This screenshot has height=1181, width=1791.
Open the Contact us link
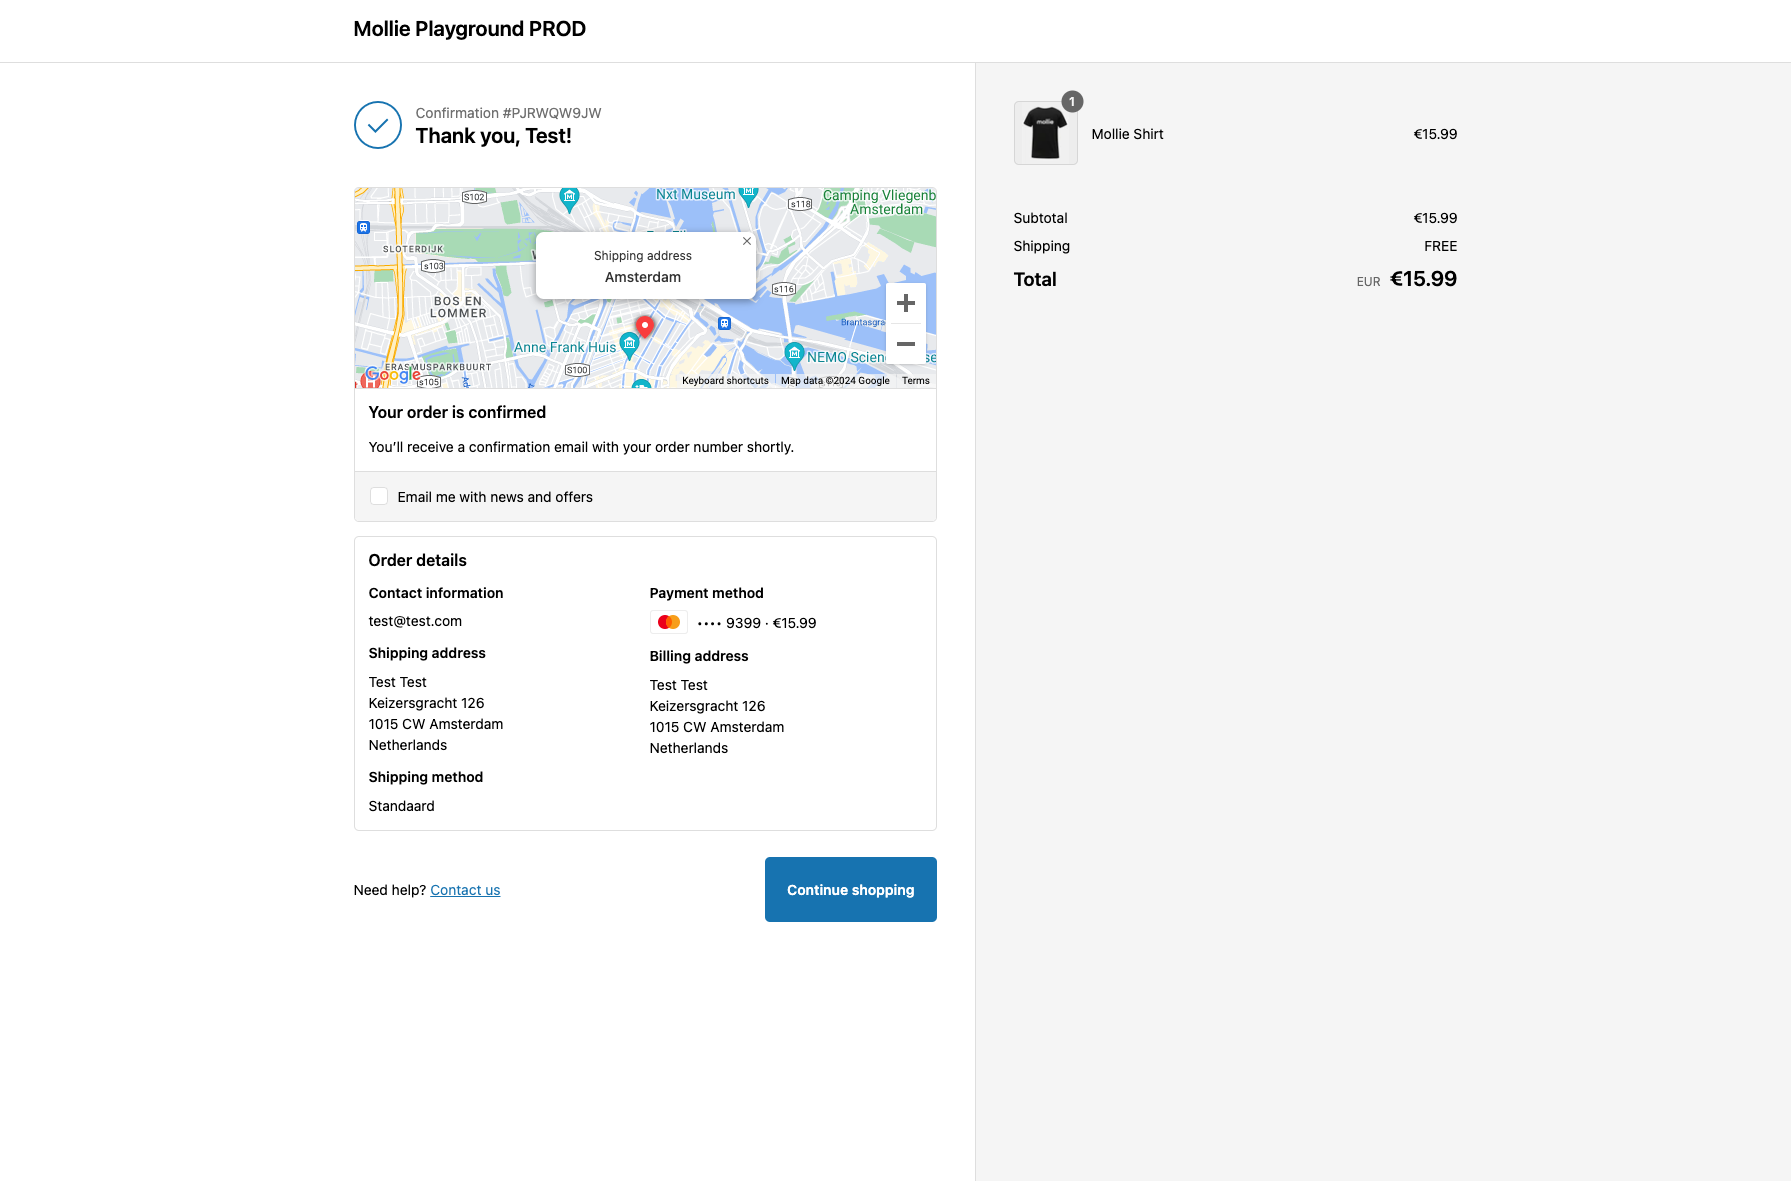coord(465,890)
